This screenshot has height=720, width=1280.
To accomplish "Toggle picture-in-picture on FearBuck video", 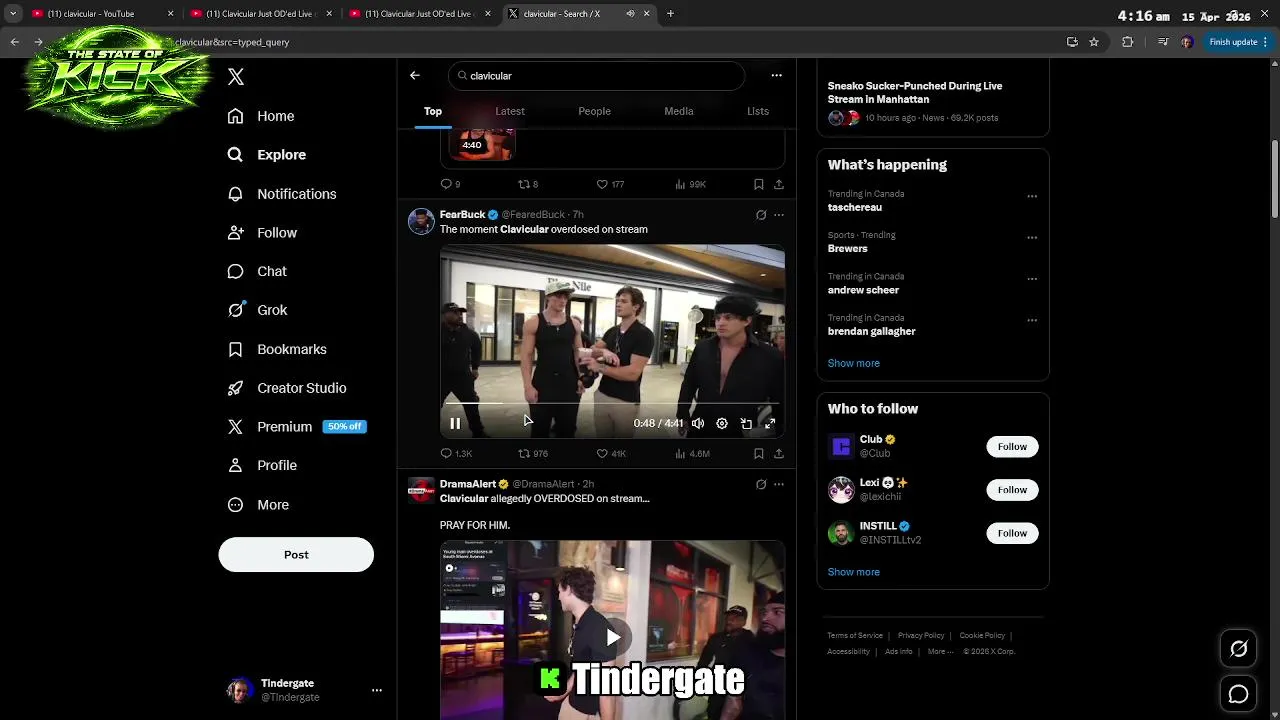I will pyautogui.click(x=746, y=424).
